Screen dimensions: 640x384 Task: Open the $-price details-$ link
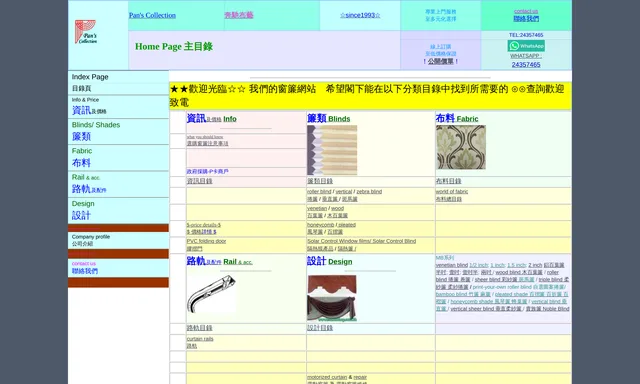coord(204,225)
